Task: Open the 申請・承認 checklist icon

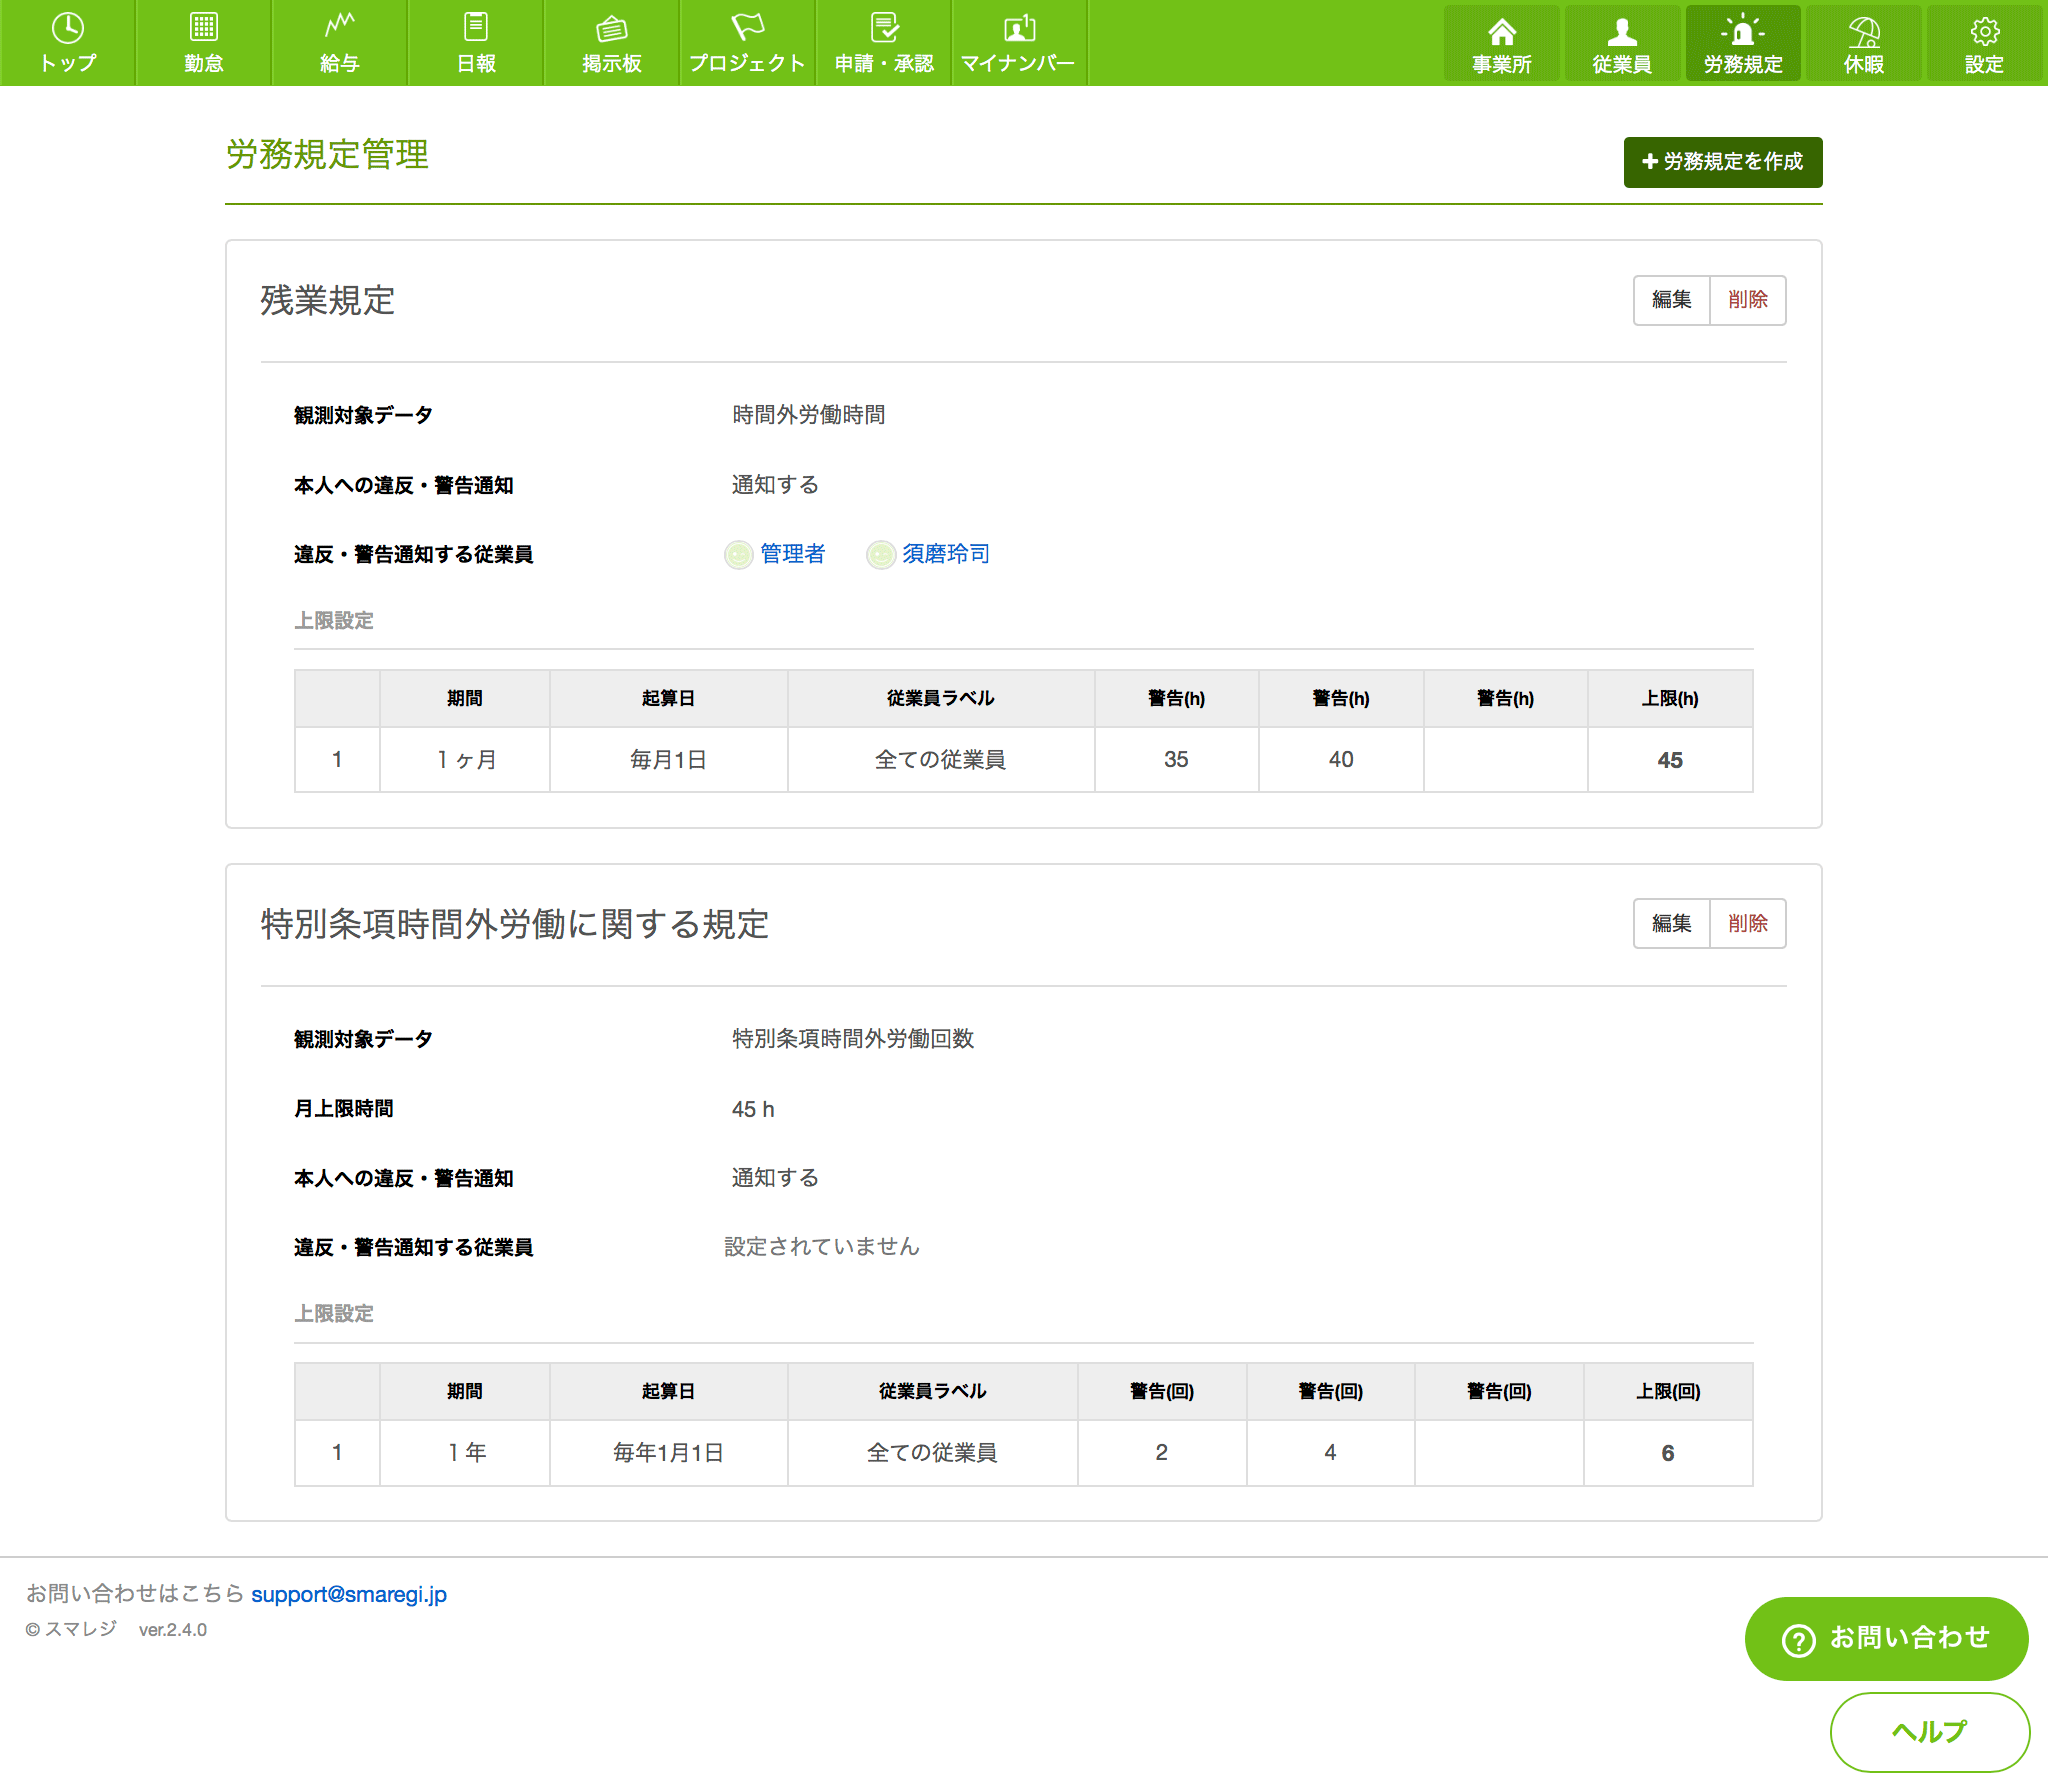Action: point(884,27)
